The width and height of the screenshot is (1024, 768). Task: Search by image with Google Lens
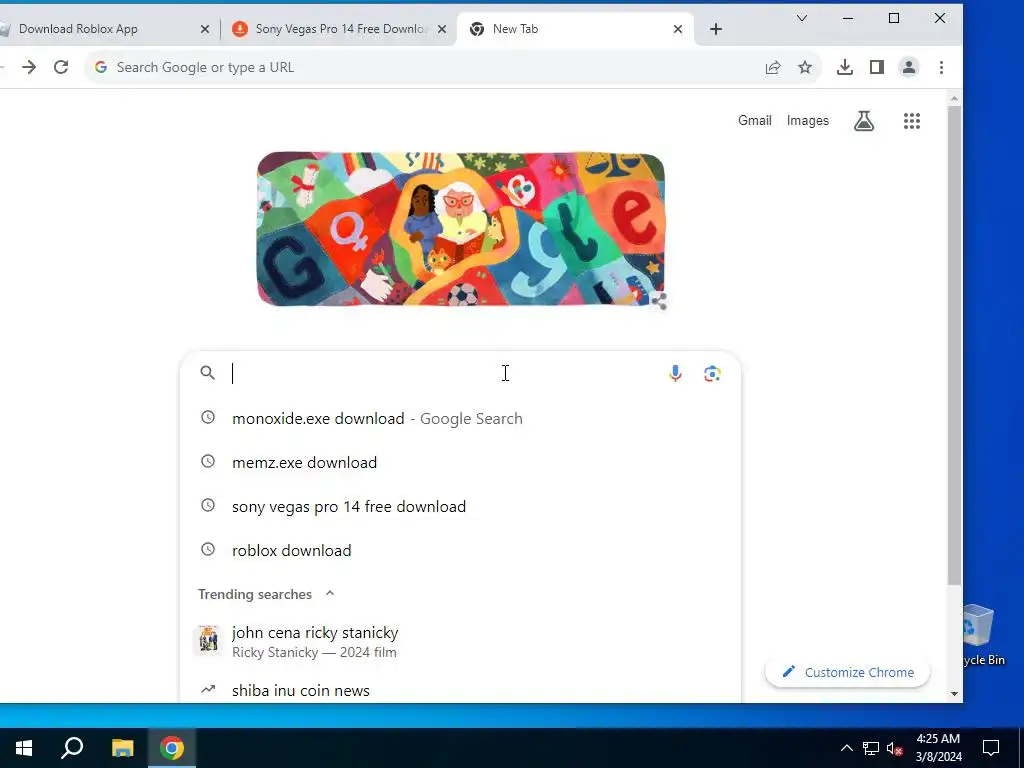712,374
